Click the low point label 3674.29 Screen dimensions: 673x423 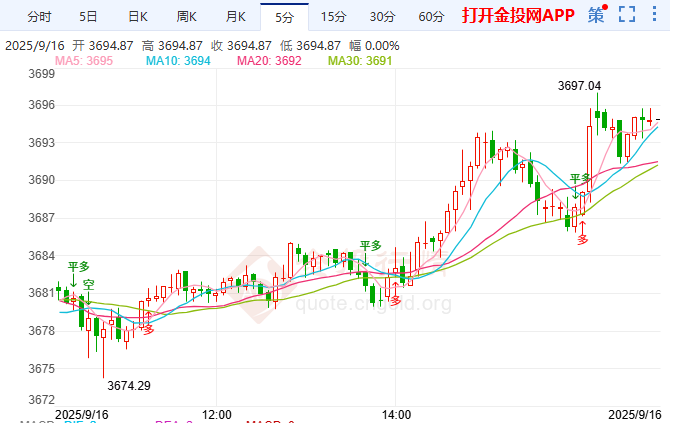pos(129,386)
